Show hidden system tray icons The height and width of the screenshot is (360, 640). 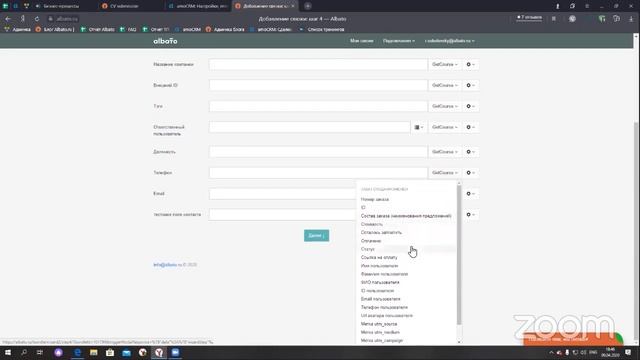click(x=551, y=353)
